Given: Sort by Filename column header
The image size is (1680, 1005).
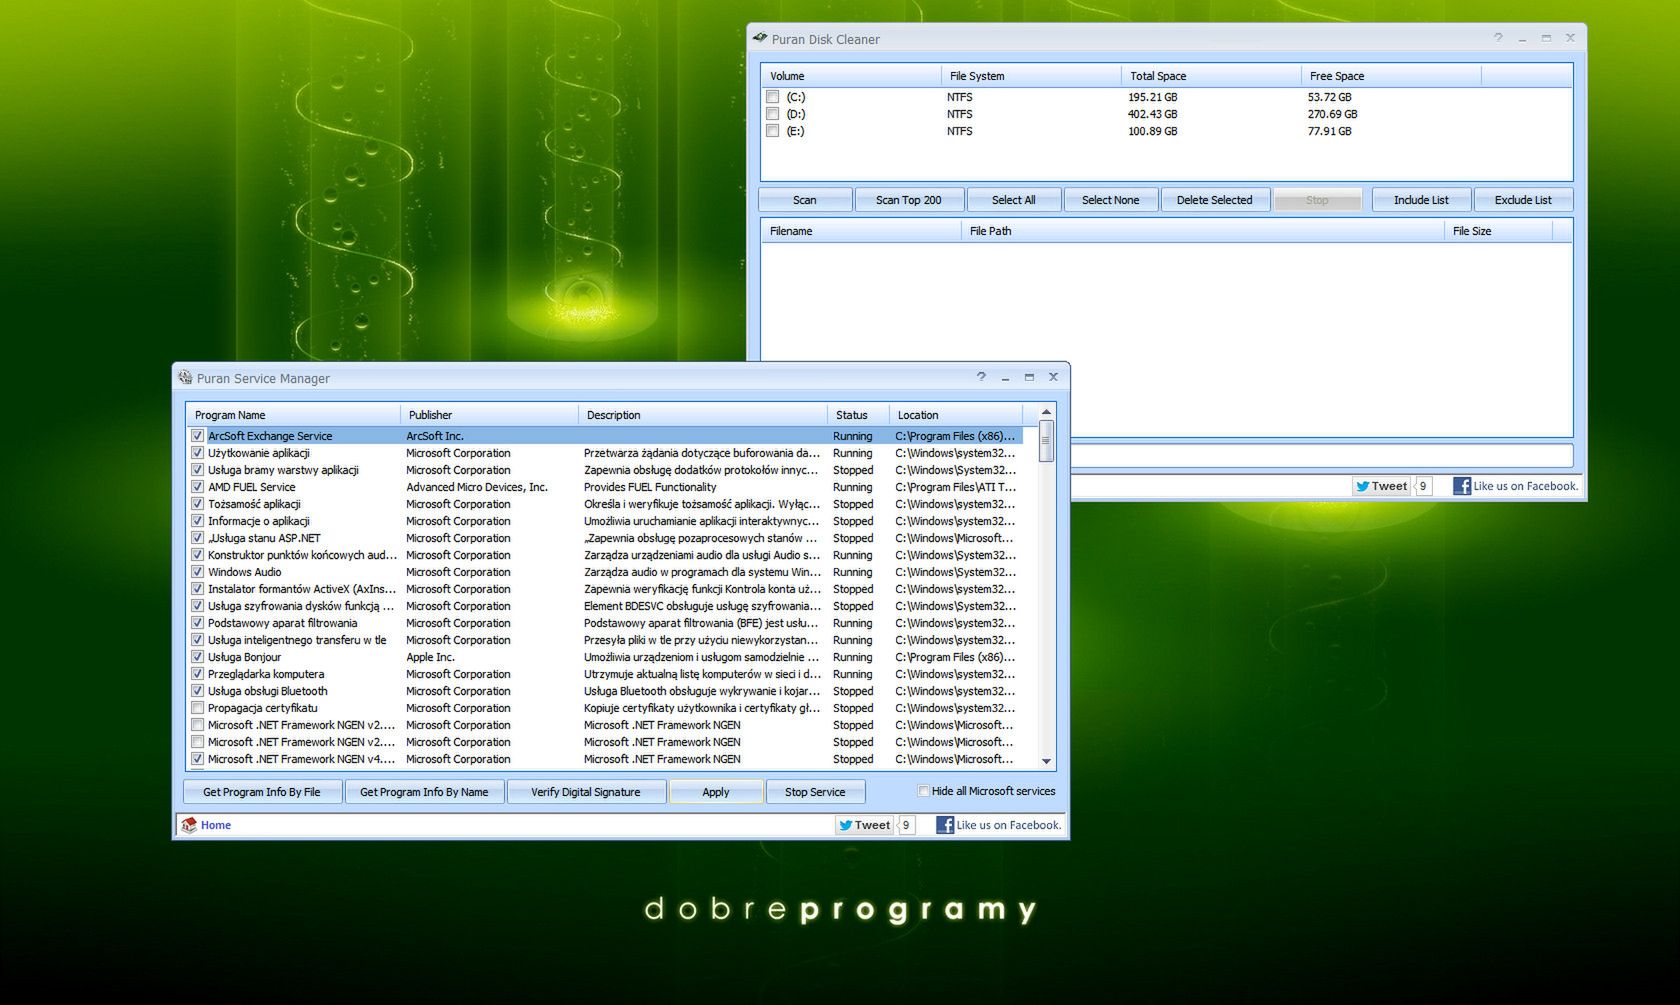Looking at the screenshot, I should 861,231.
